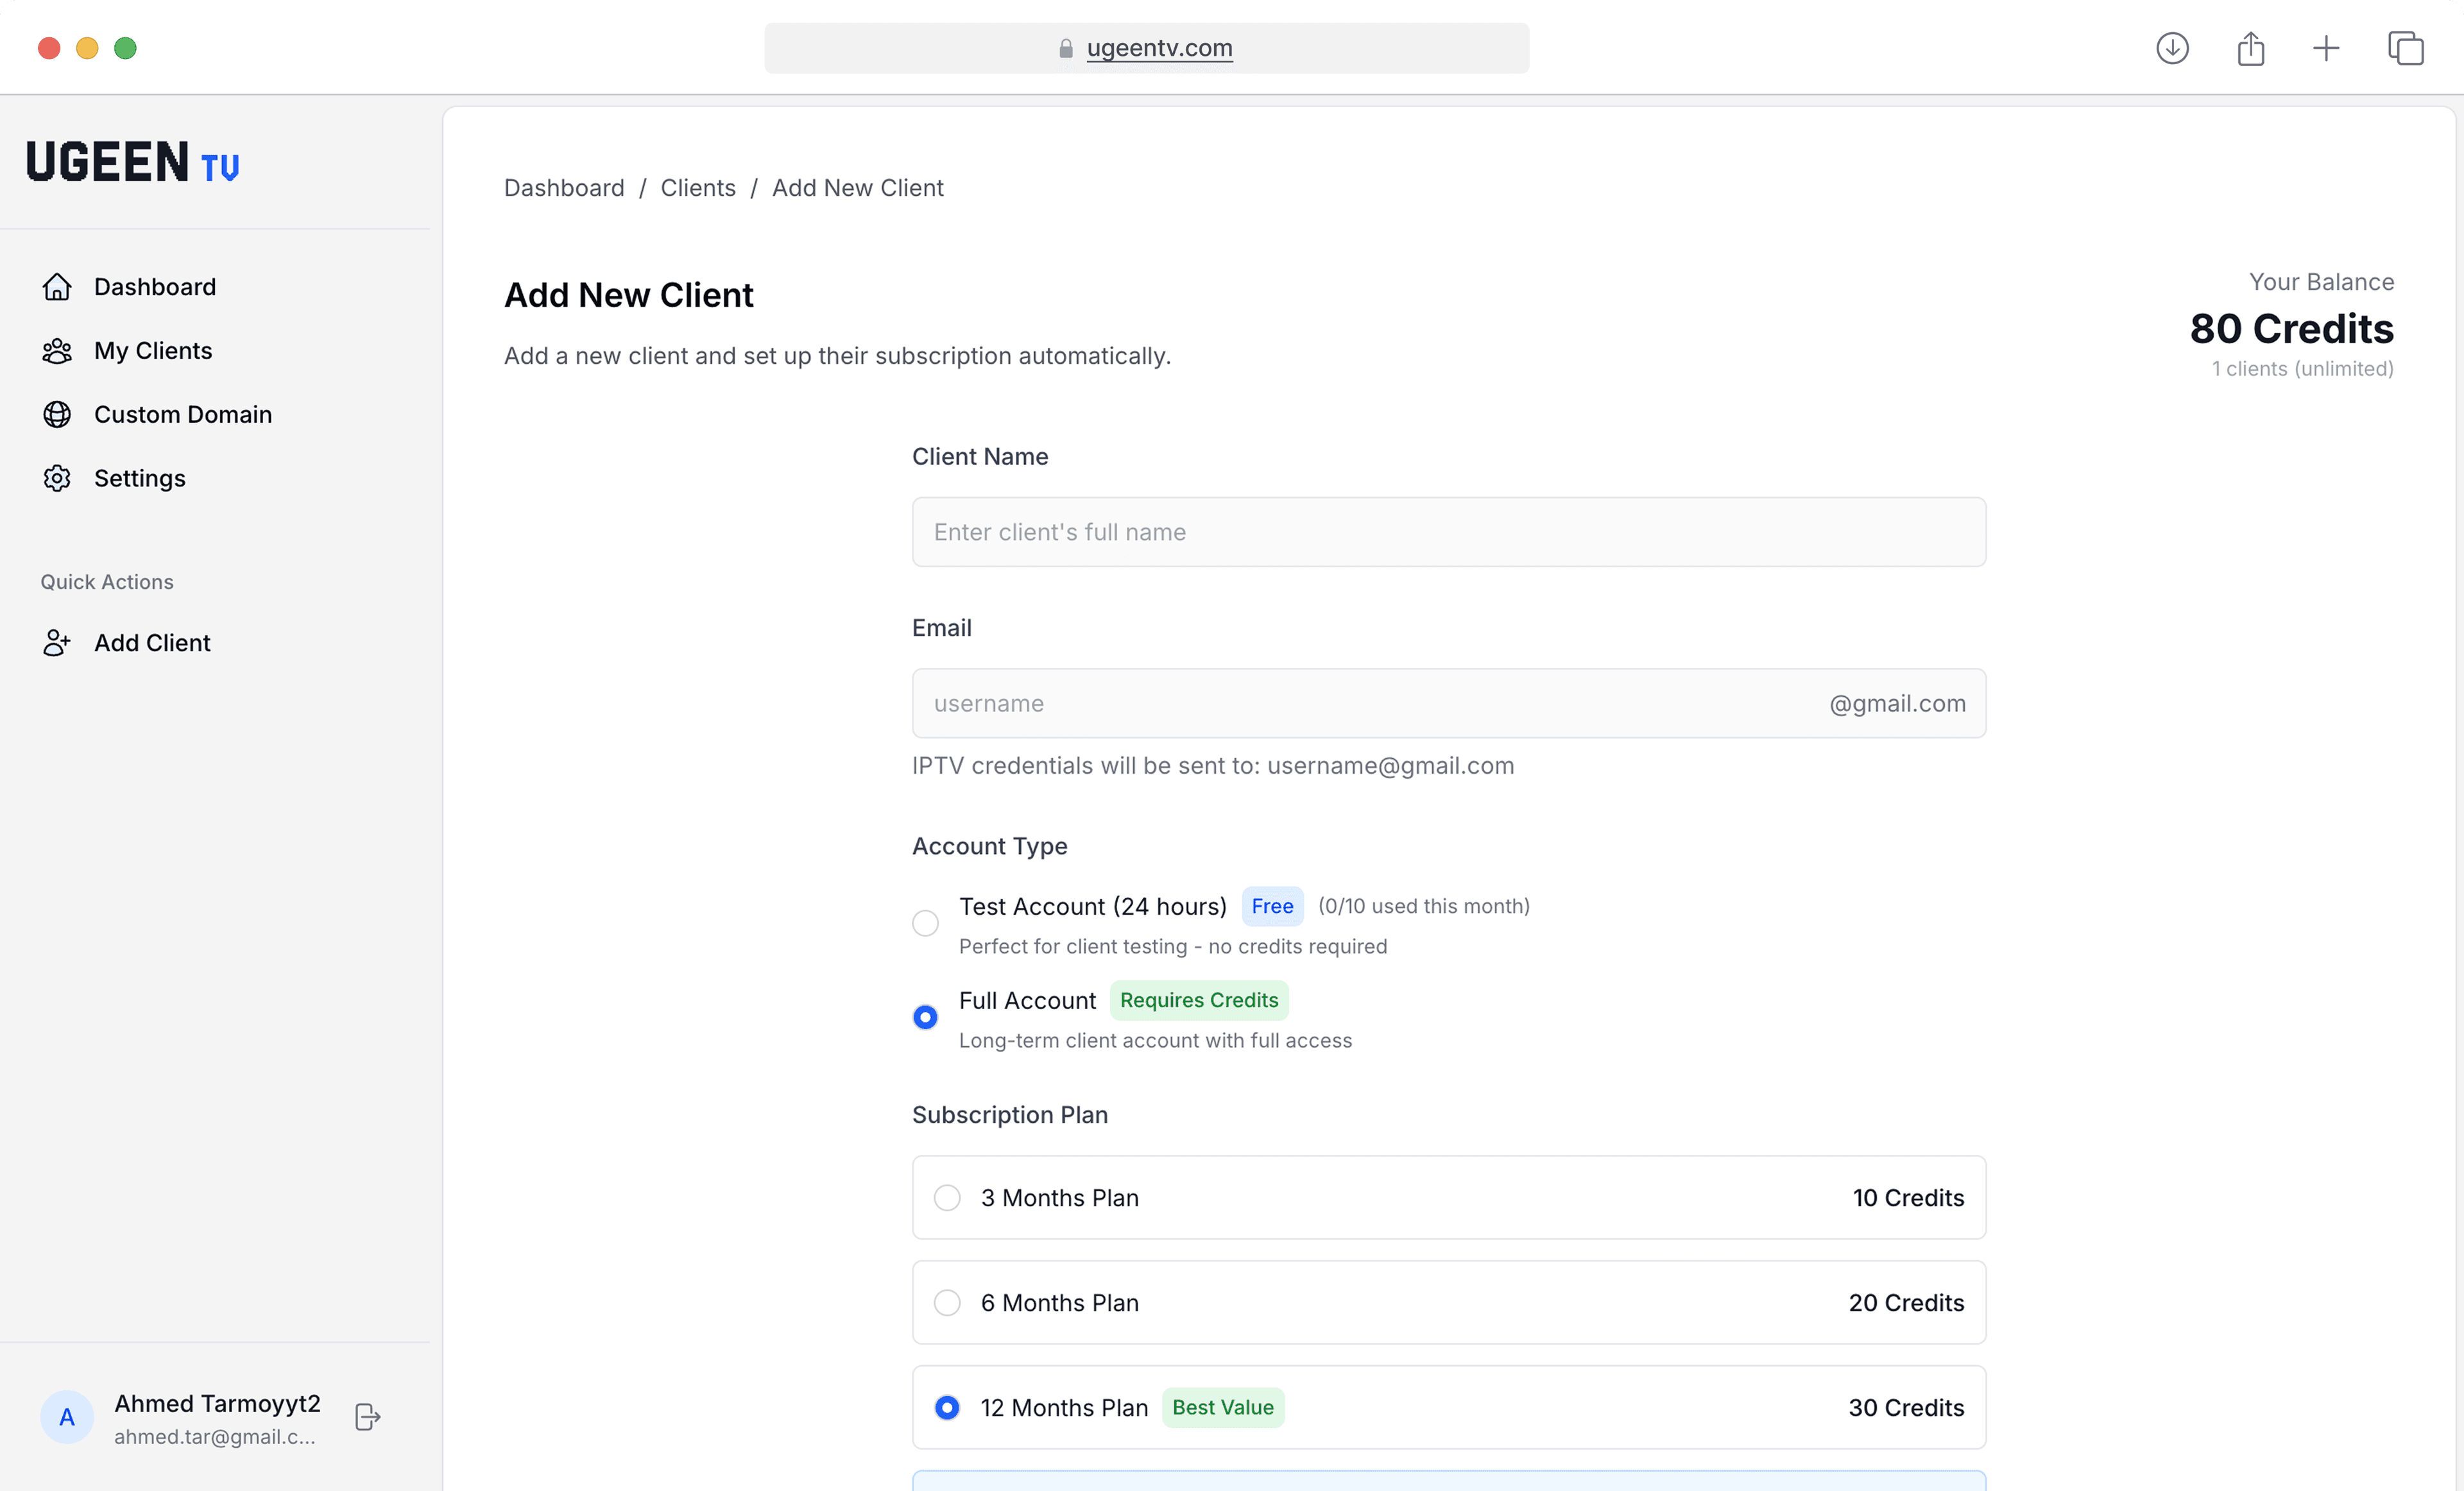Click the Add Client person-plus icon
Image resolution: width=2464 pixels, height=1491 pixels.
[57, 643]
